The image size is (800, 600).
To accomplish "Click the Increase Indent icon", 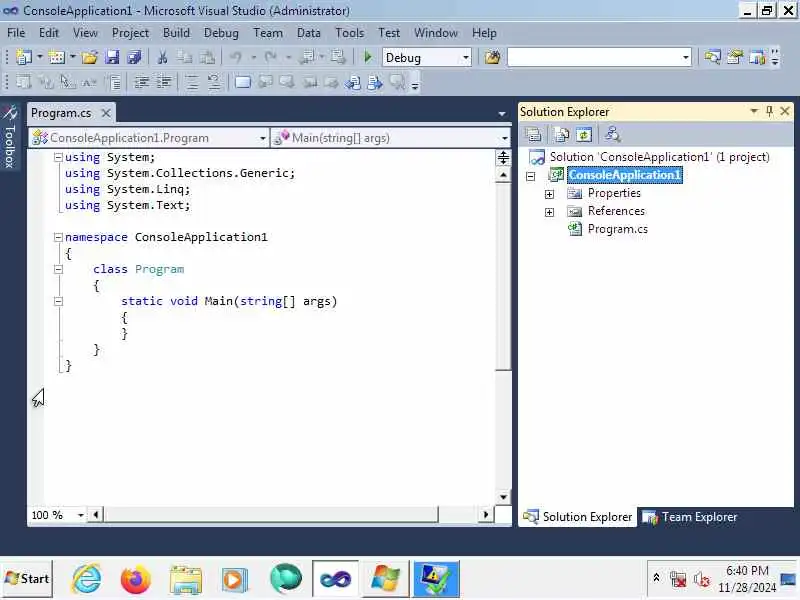I will [164, 82].
